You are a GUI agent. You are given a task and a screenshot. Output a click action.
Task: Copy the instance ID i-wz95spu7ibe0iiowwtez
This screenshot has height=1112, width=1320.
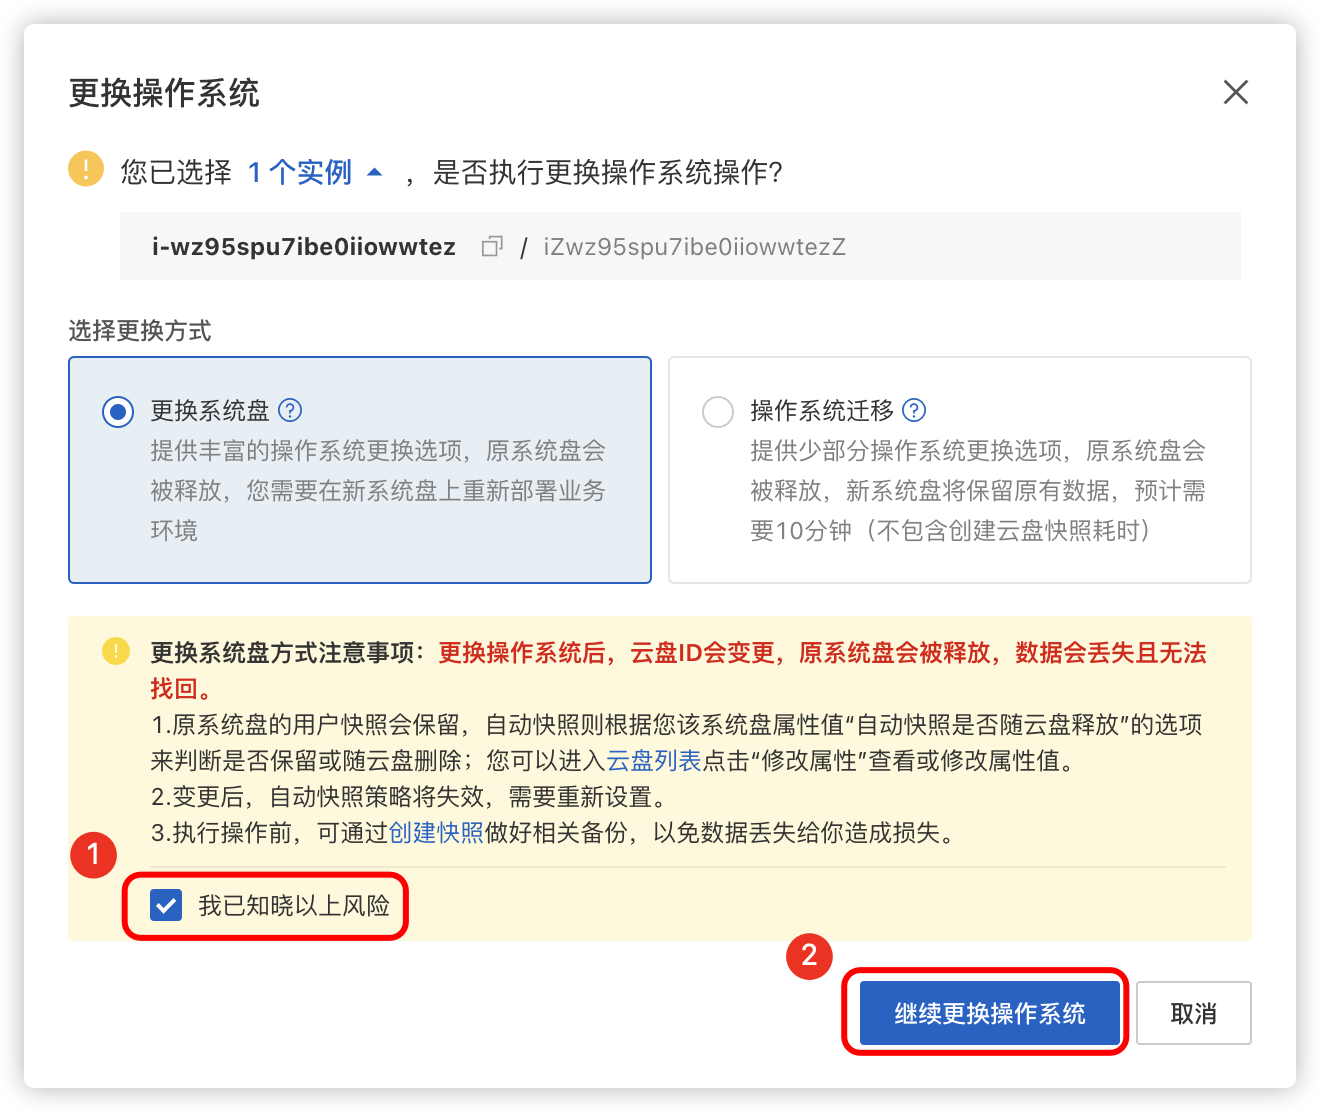coord(491,247)
